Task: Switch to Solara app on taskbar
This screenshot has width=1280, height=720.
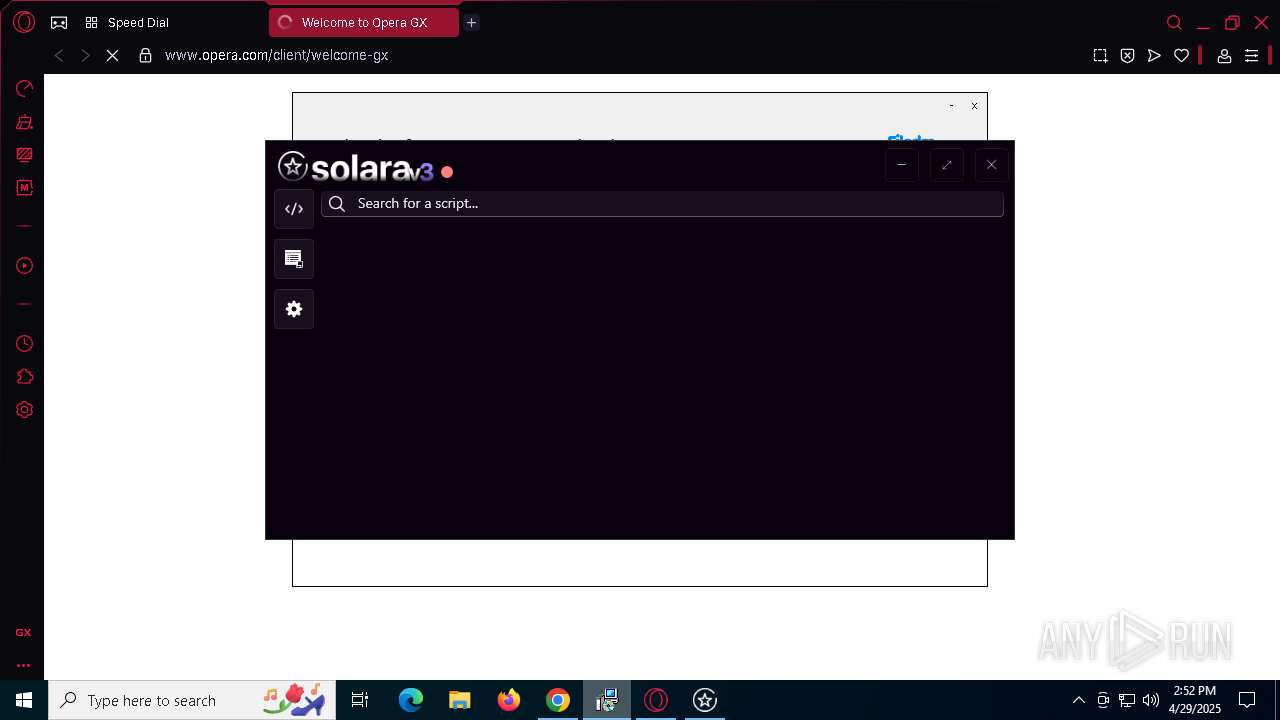Action: (704, 700)
